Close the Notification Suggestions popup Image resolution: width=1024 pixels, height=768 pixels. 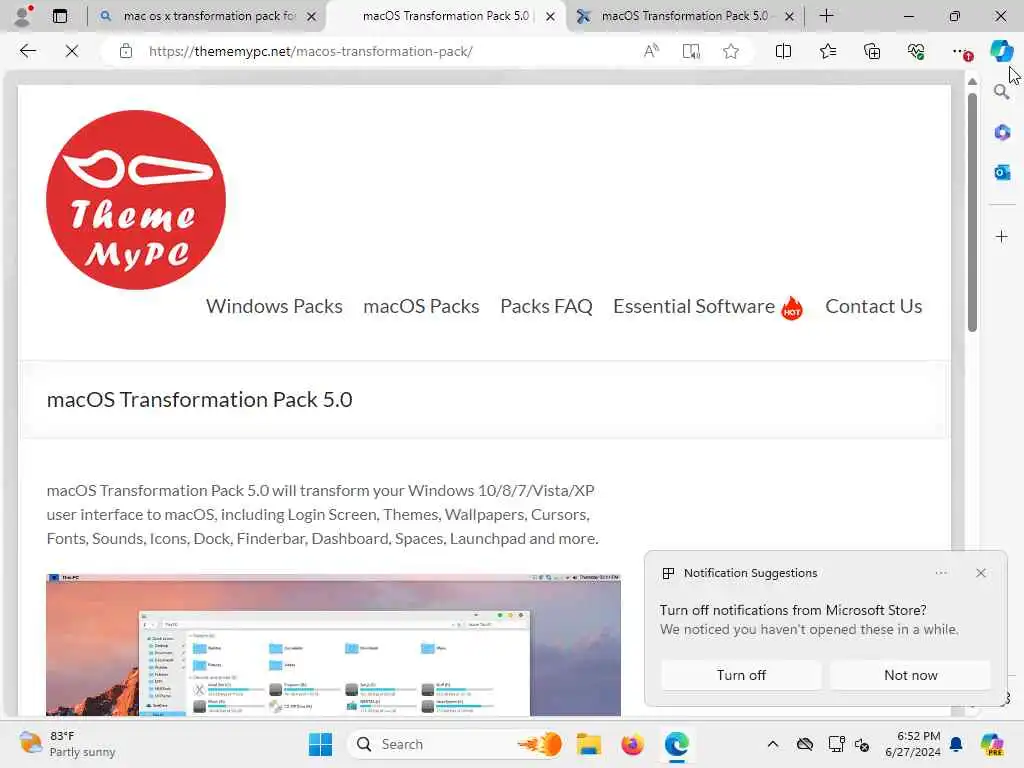[980, 573]
